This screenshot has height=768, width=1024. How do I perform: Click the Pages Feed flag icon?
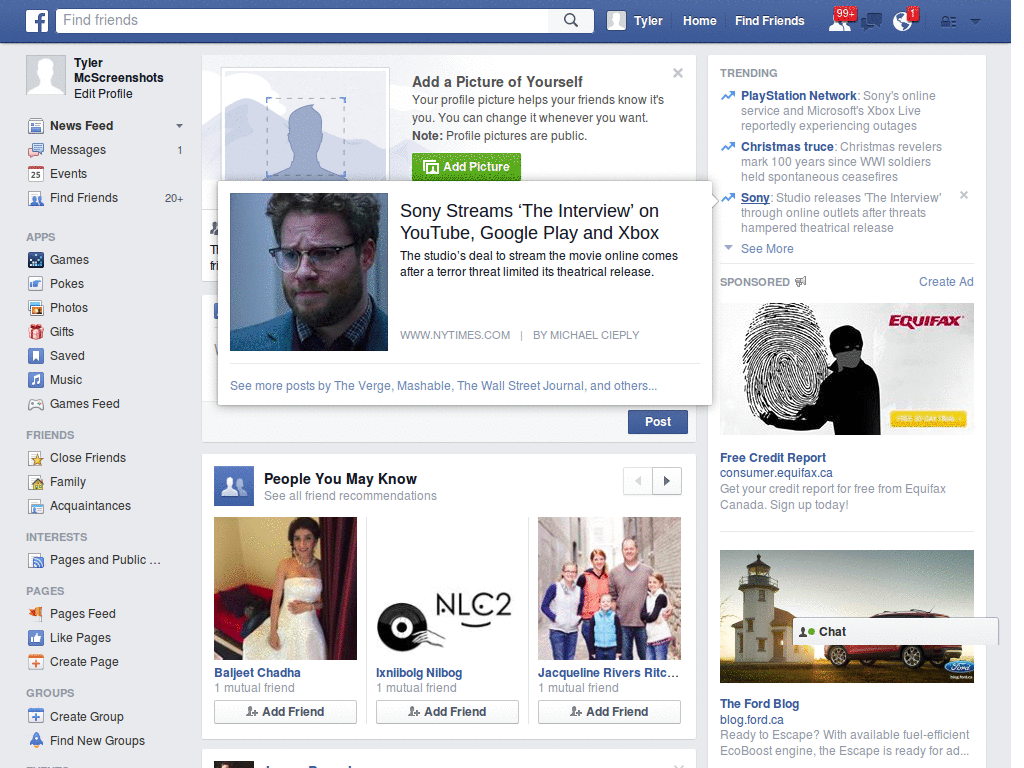[x=36, y=614]
